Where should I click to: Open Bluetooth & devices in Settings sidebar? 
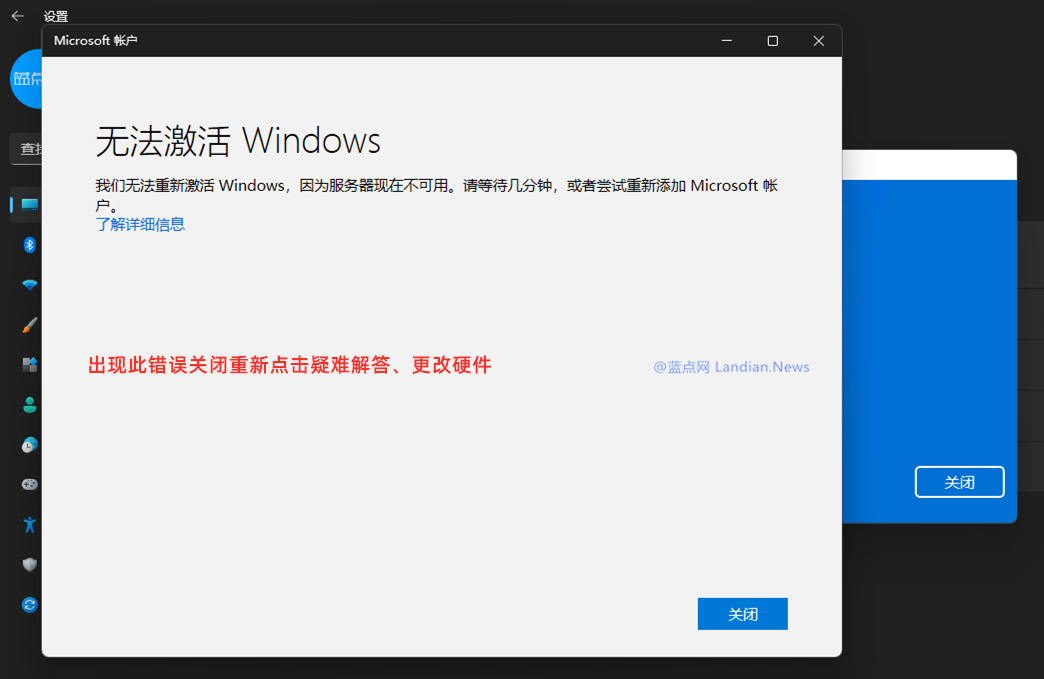[x=29, y=245]
